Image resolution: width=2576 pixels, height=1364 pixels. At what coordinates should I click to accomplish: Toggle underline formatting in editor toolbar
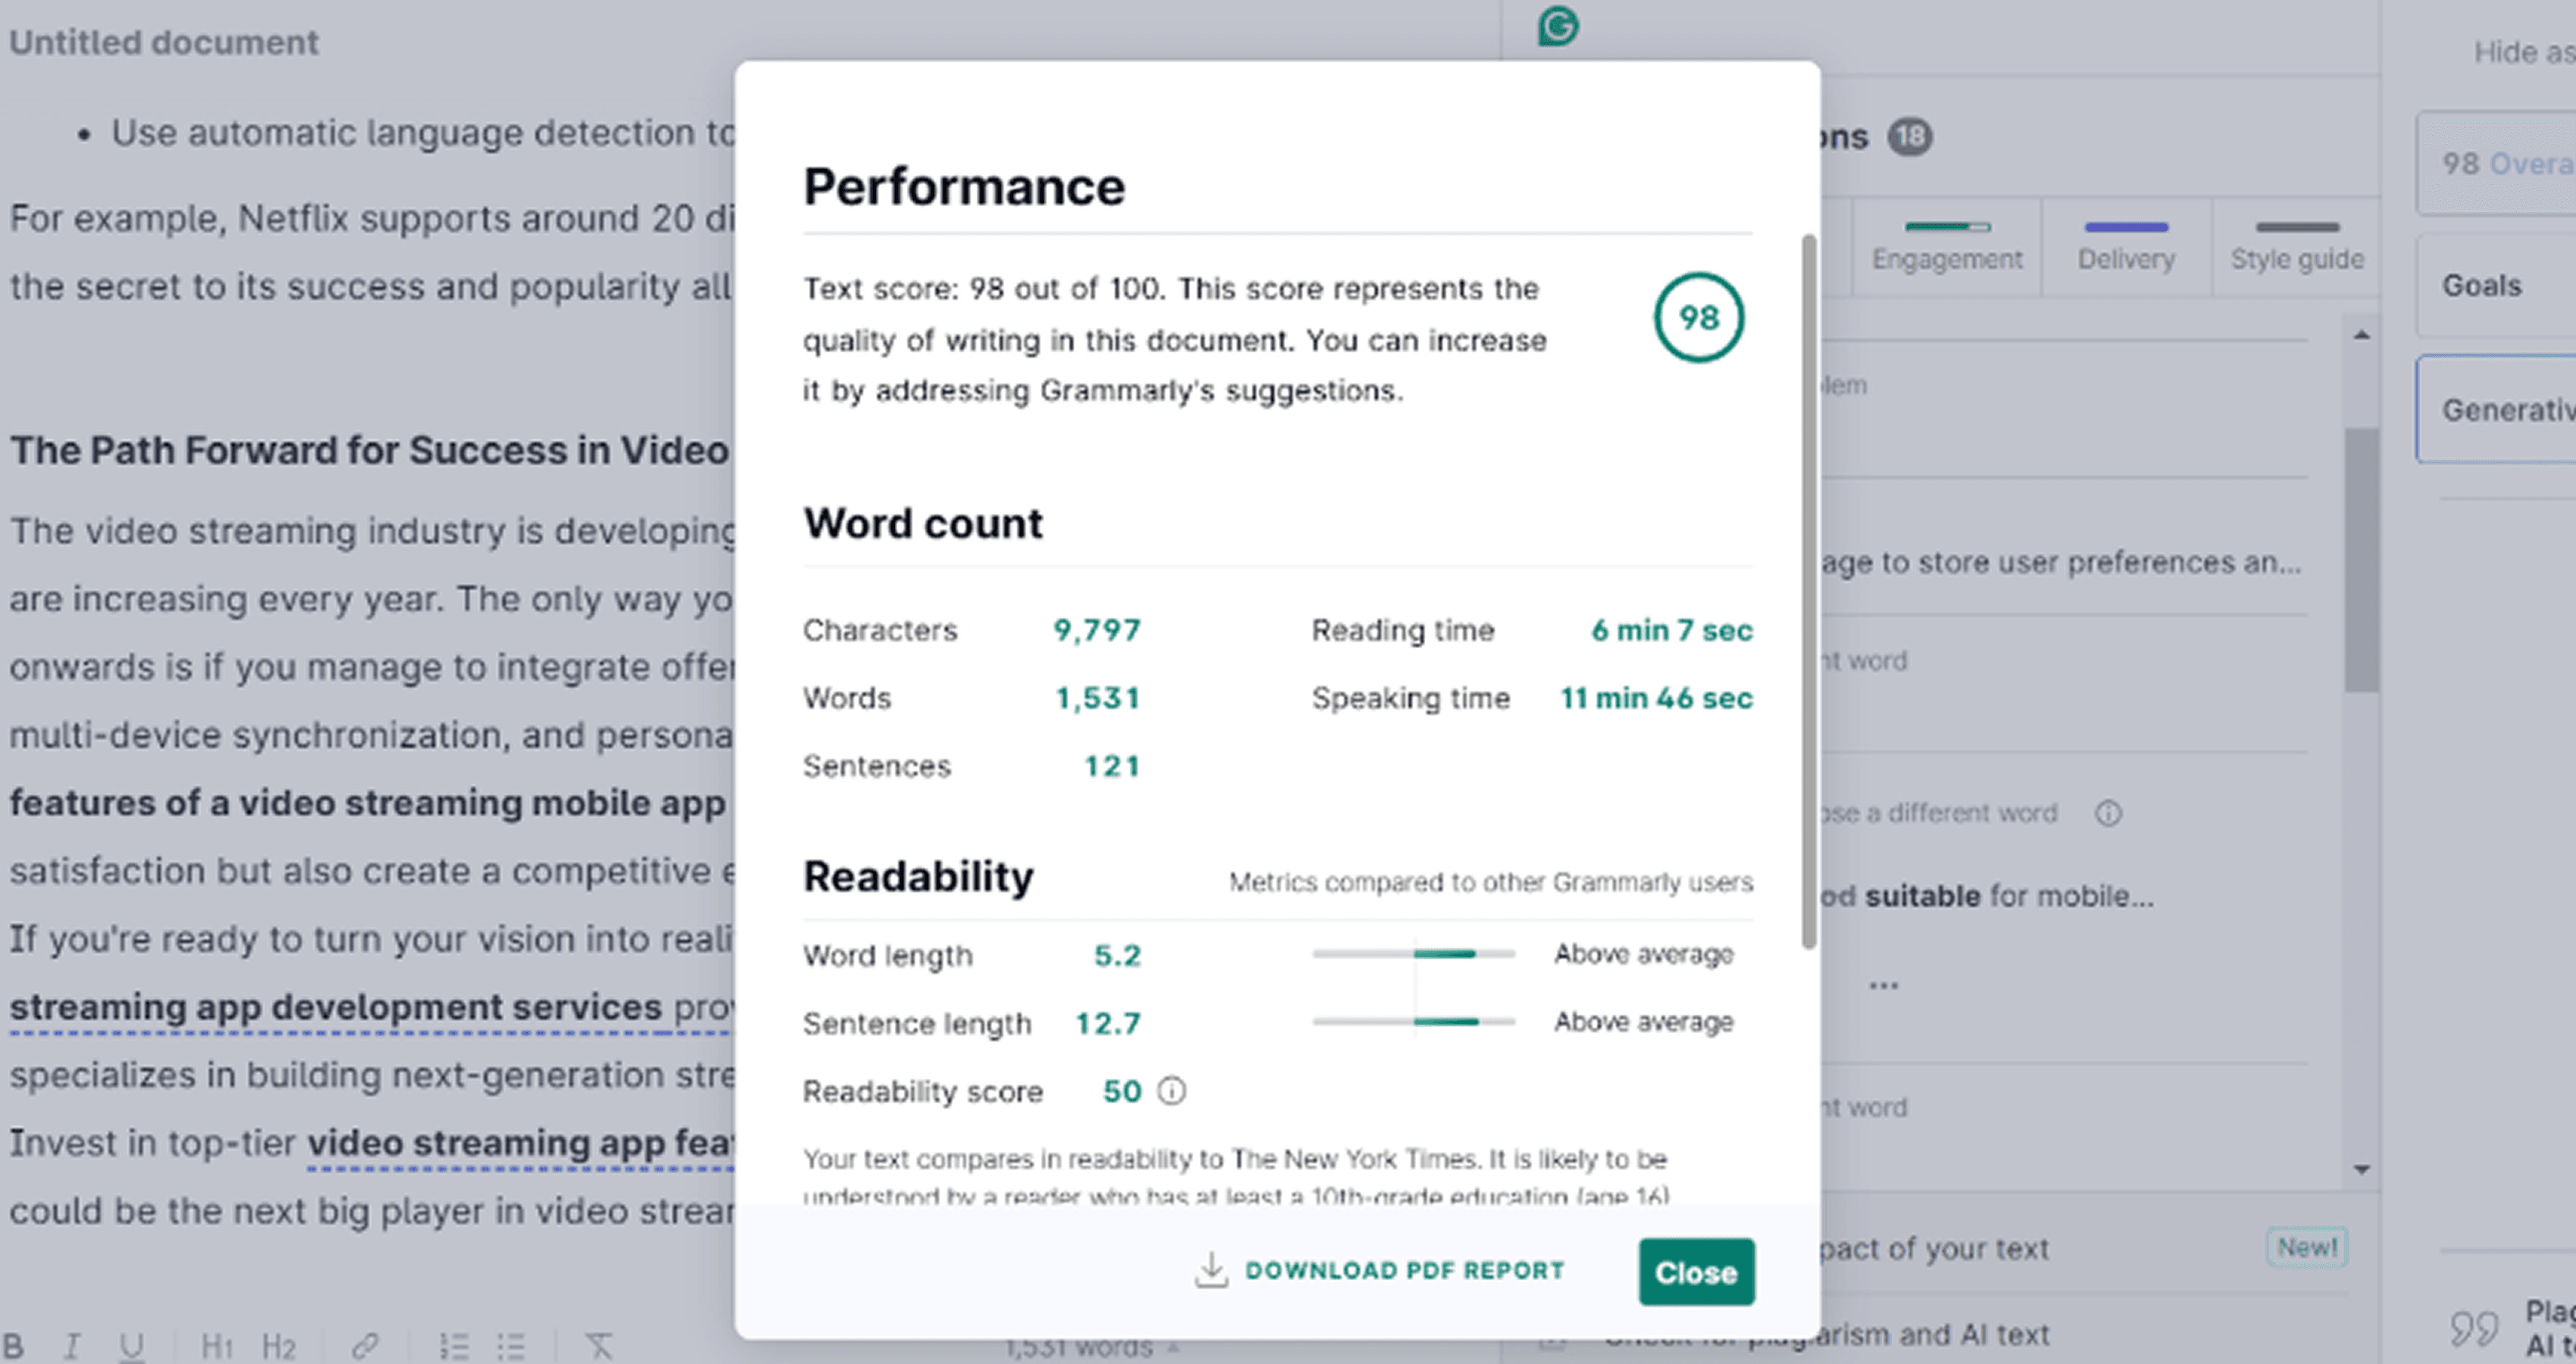(x=131, y=1346)
